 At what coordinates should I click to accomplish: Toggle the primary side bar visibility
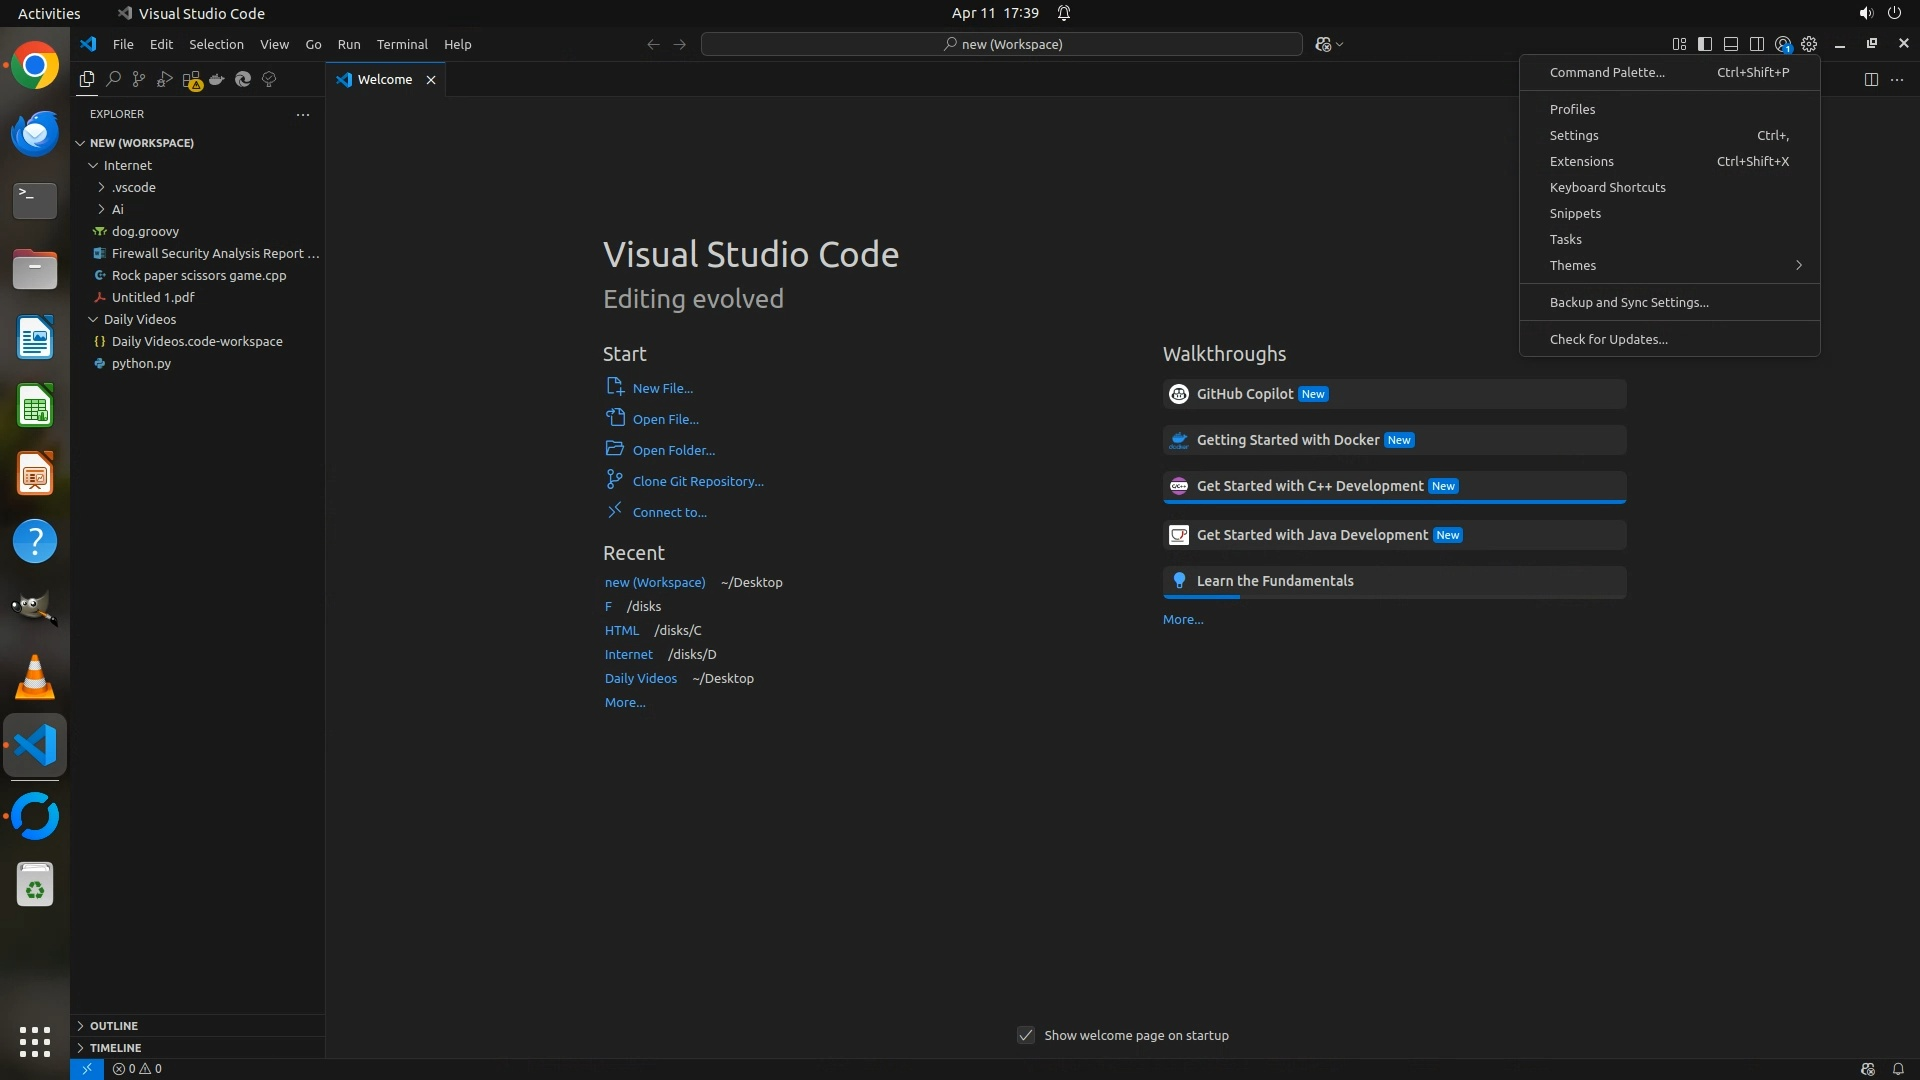(x=1705, y=44)
